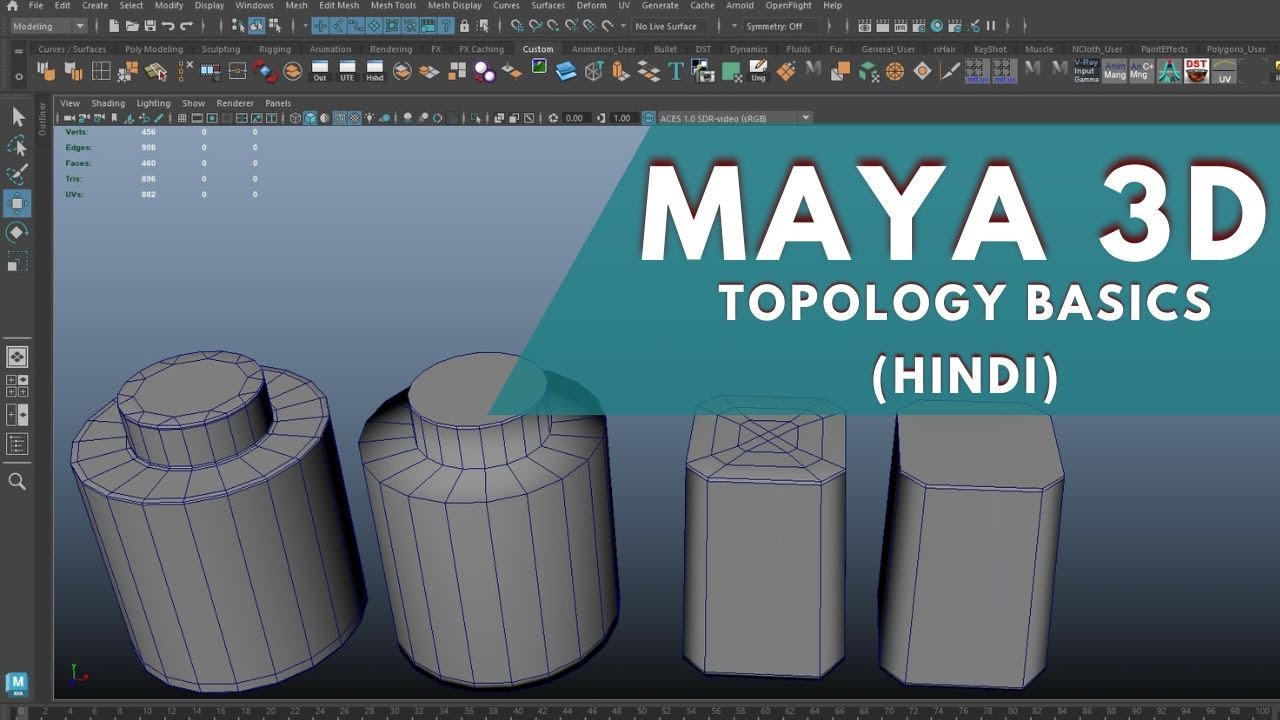Open the Outliner side tab
The width and height of the screenshot is (1280, 720).
point(42,118)
